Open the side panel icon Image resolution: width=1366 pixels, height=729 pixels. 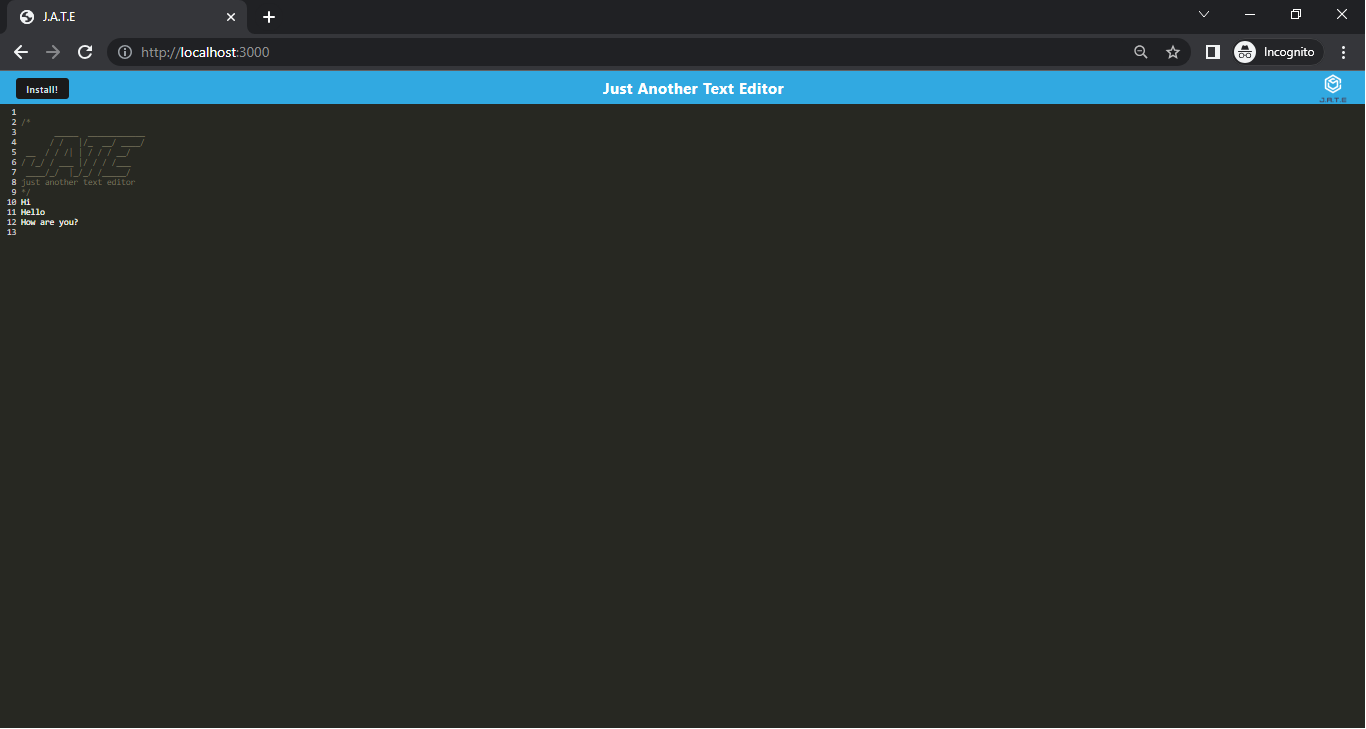(1212, 52)
